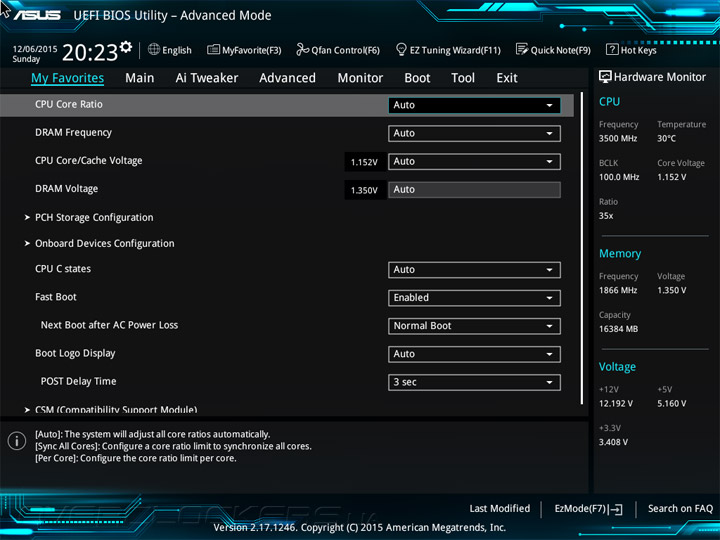Click the Qfan Control fan icon
Image resolution: width=720 pixels, height=540 pixels.
[302, 49]
